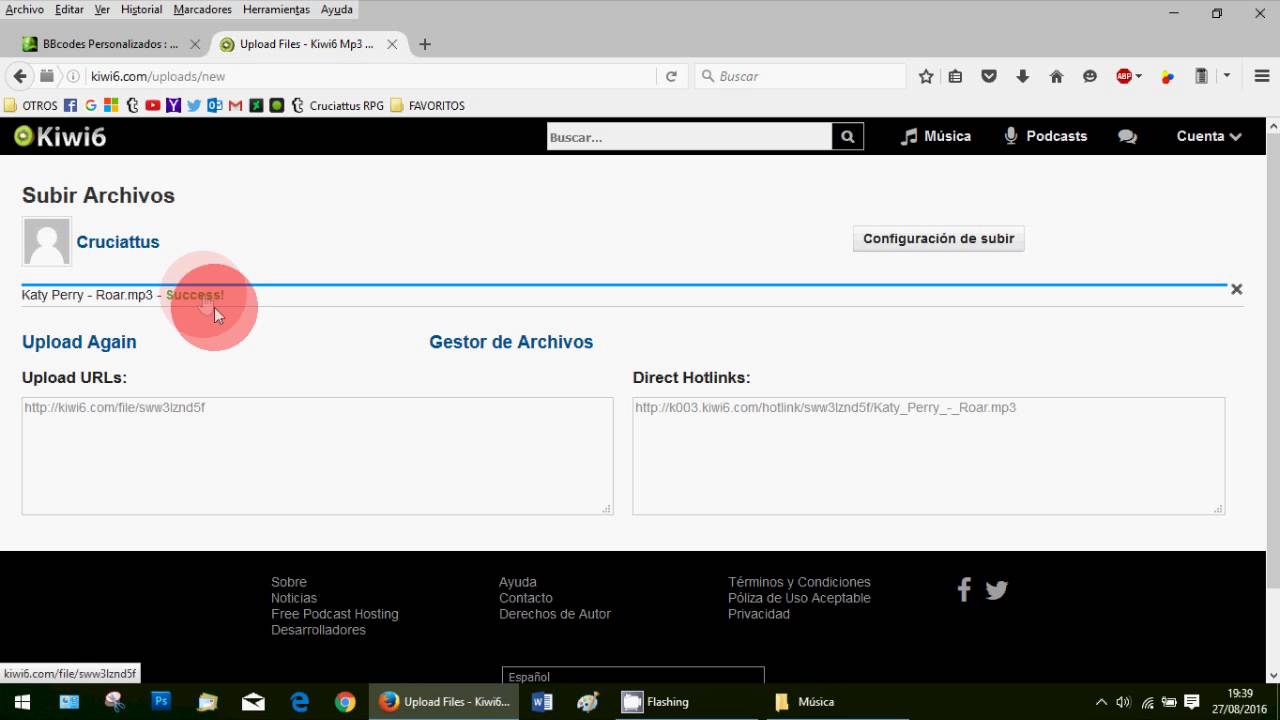Open the Adblock Plus ABP icon
The width and height of the screenshot is (1280, 720).
[1124, 76]
